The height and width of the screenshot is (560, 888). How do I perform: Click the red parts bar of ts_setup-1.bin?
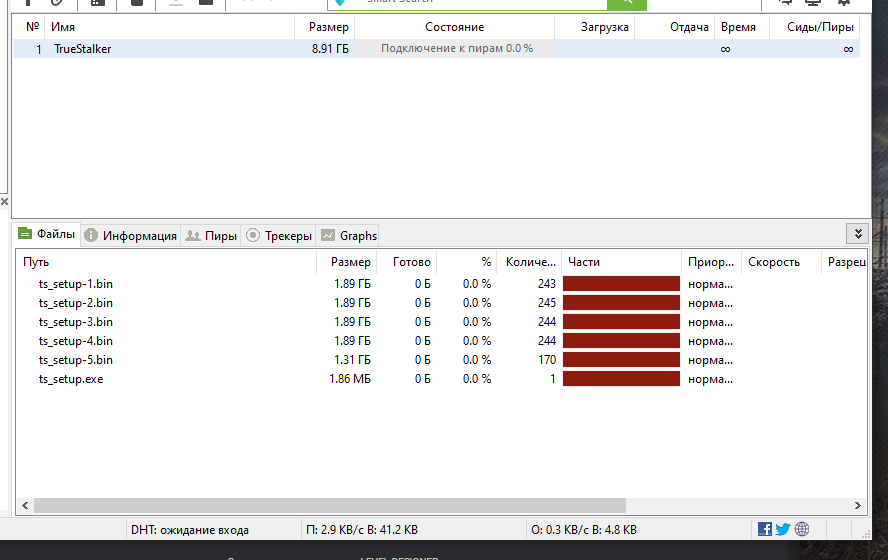(x=621, y=284)
